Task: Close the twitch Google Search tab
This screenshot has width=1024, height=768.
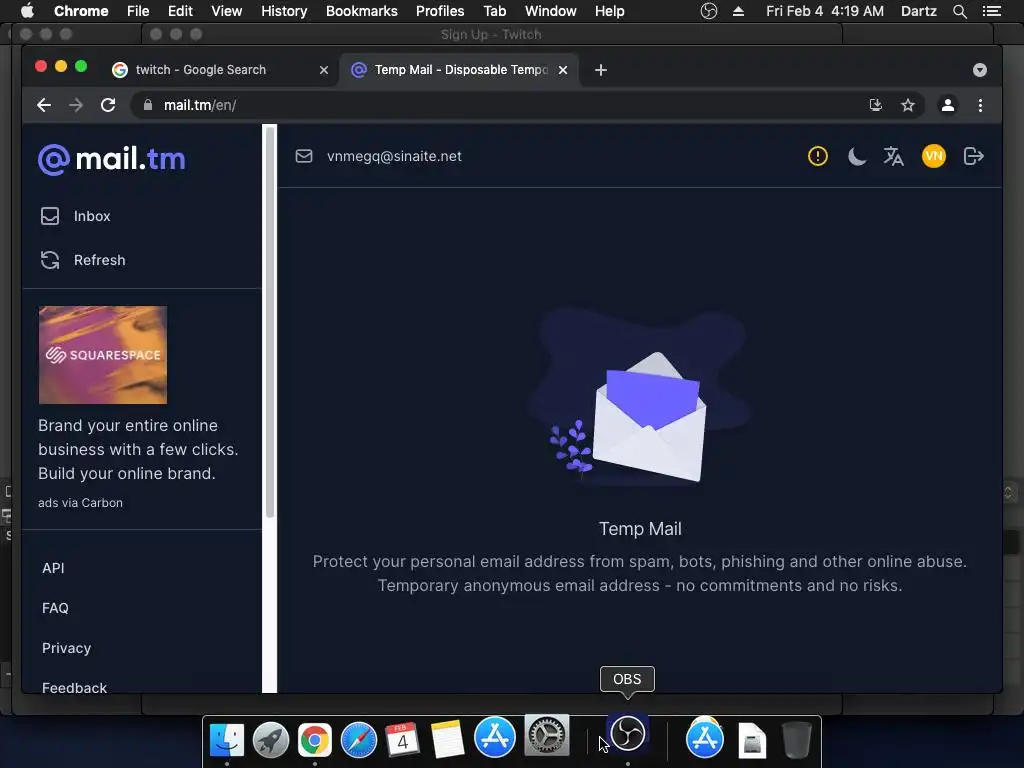Action: click(323, 70)
